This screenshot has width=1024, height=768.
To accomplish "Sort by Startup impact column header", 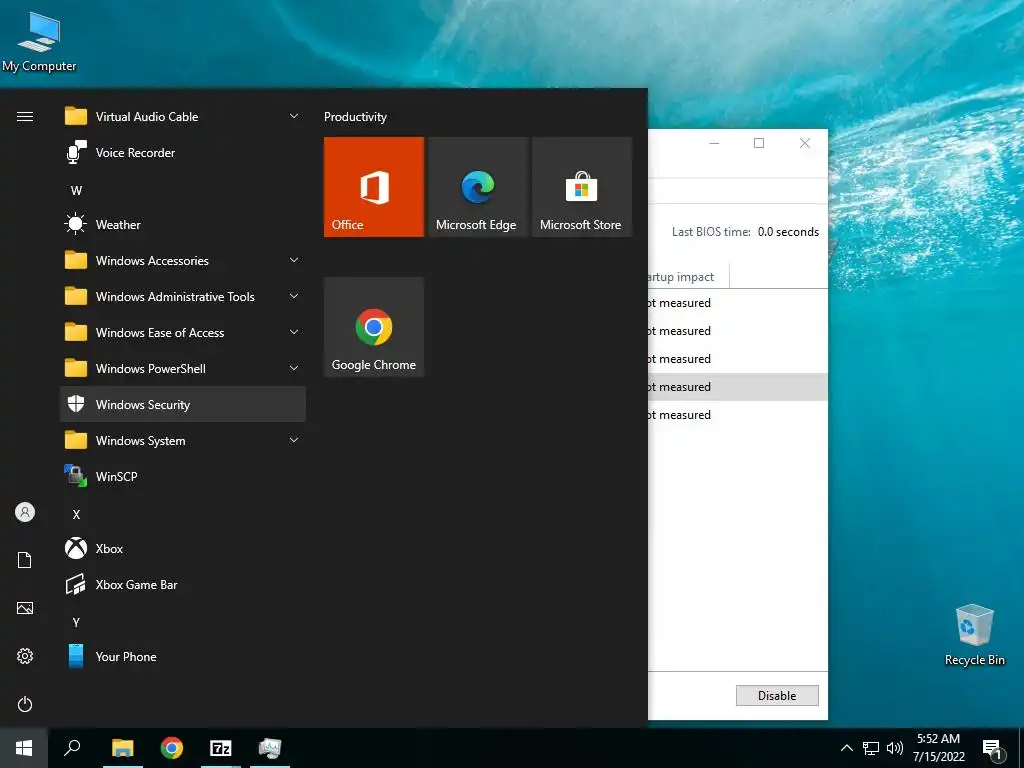I will click(x=688, y=277).
